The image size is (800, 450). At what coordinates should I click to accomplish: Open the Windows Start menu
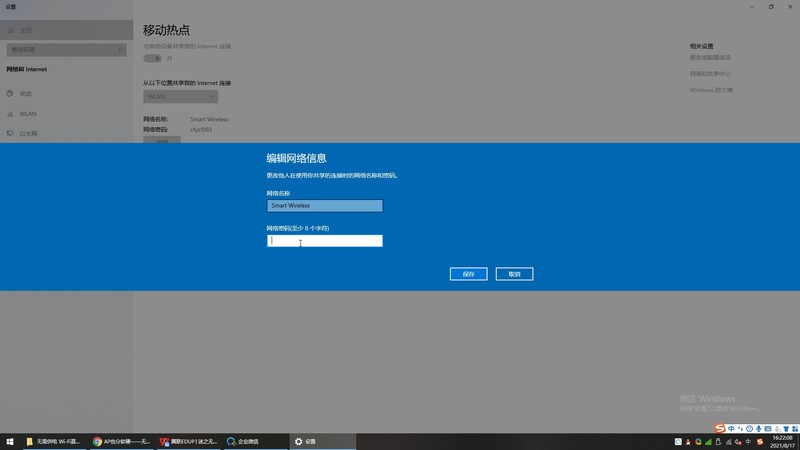pos(10,441)
